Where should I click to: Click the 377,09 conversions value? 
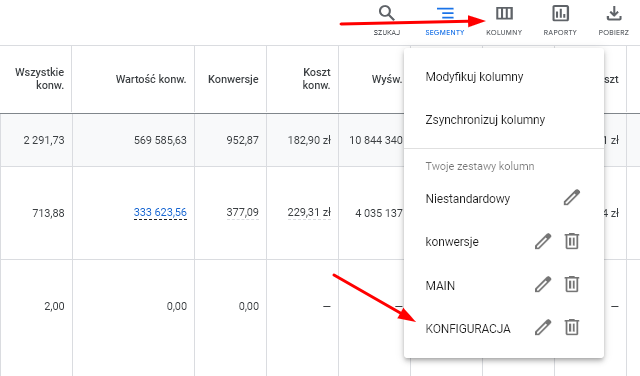tap(242, 212)
